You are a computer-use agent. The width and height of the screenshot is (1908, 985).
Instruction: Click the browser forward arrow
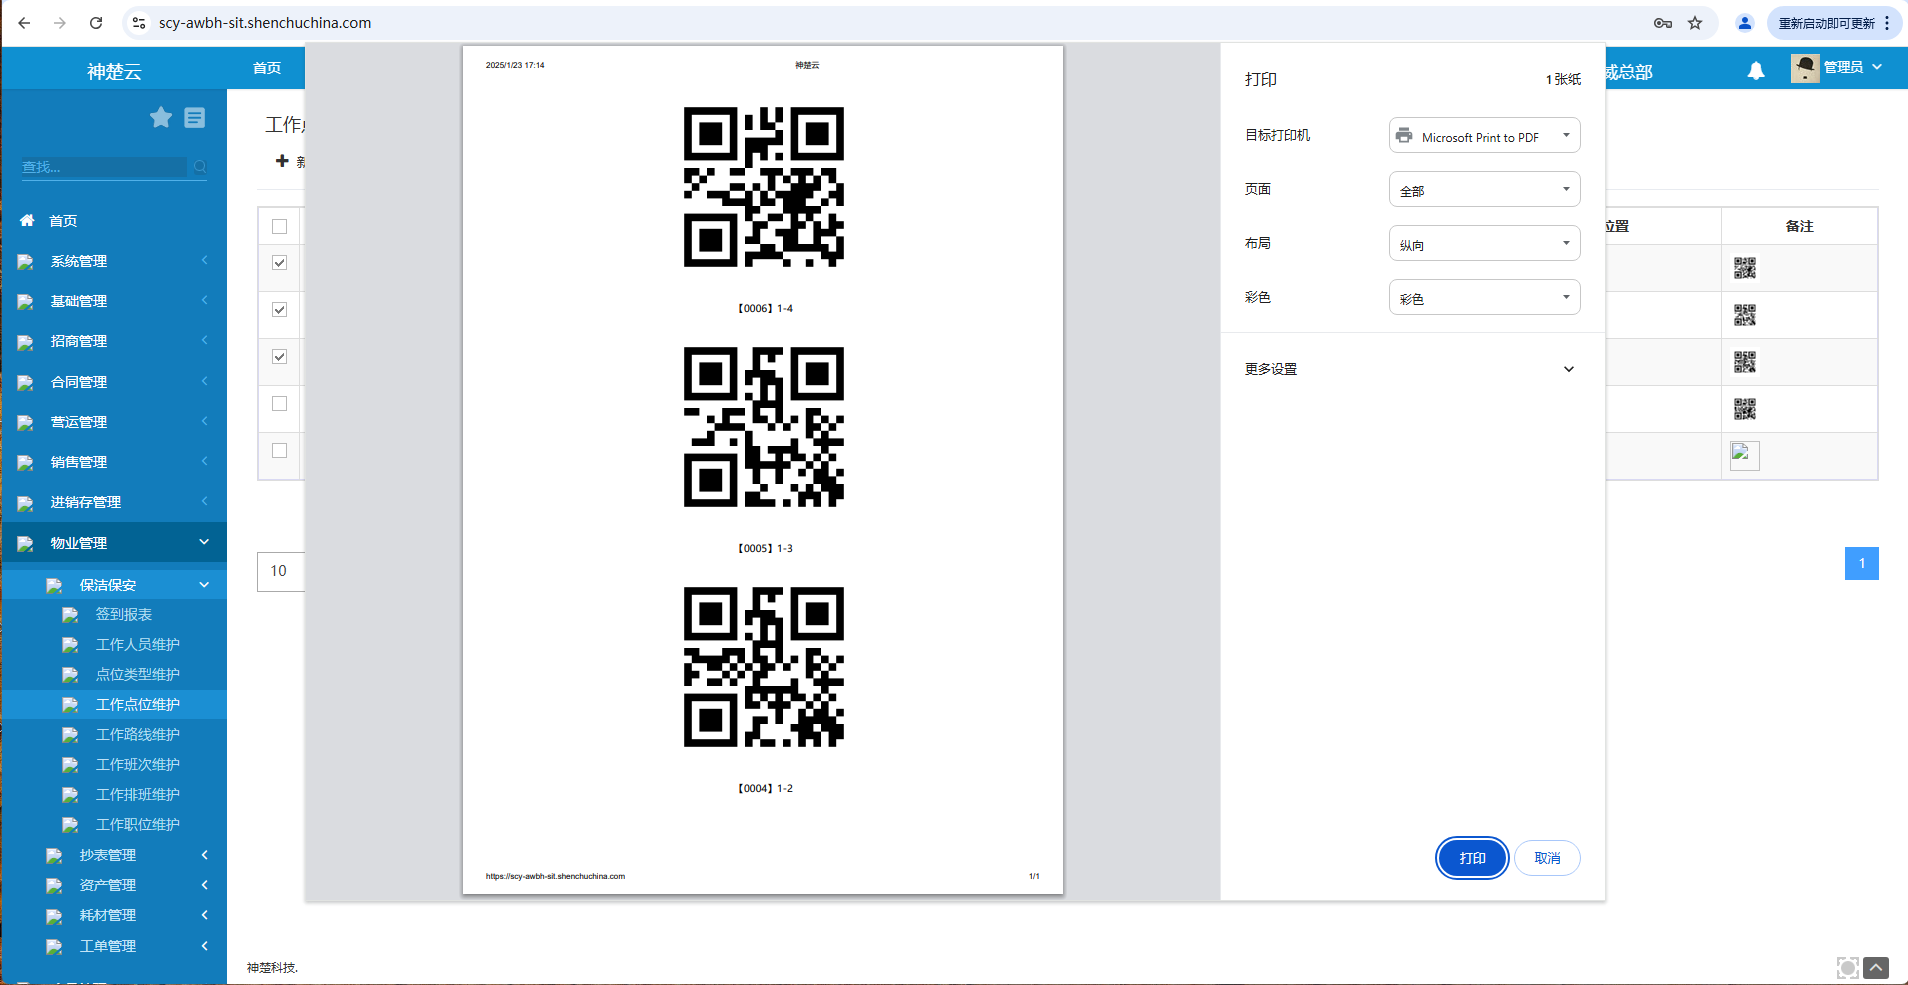click(60, 23)
